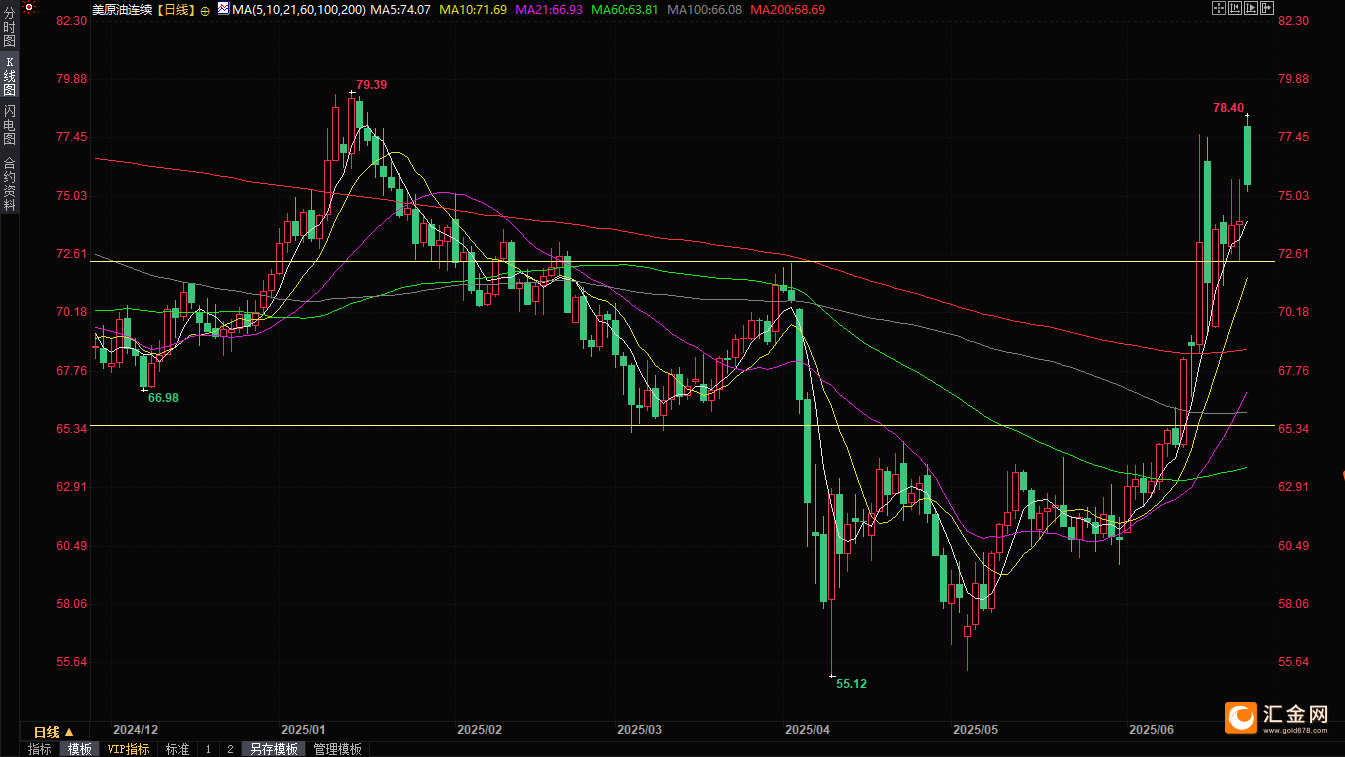Click the jump-to-start chart icon at top right
Screen dimensions: 1345x757
(x=1234, y=8)
